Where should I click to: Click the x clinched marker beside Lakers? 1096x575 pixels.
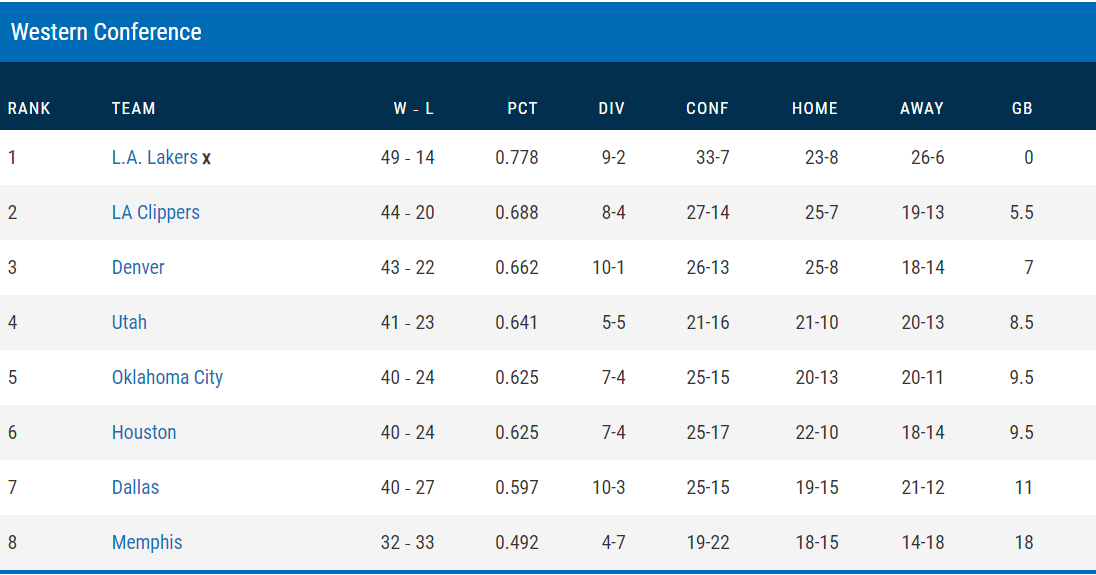pos(207,158)
